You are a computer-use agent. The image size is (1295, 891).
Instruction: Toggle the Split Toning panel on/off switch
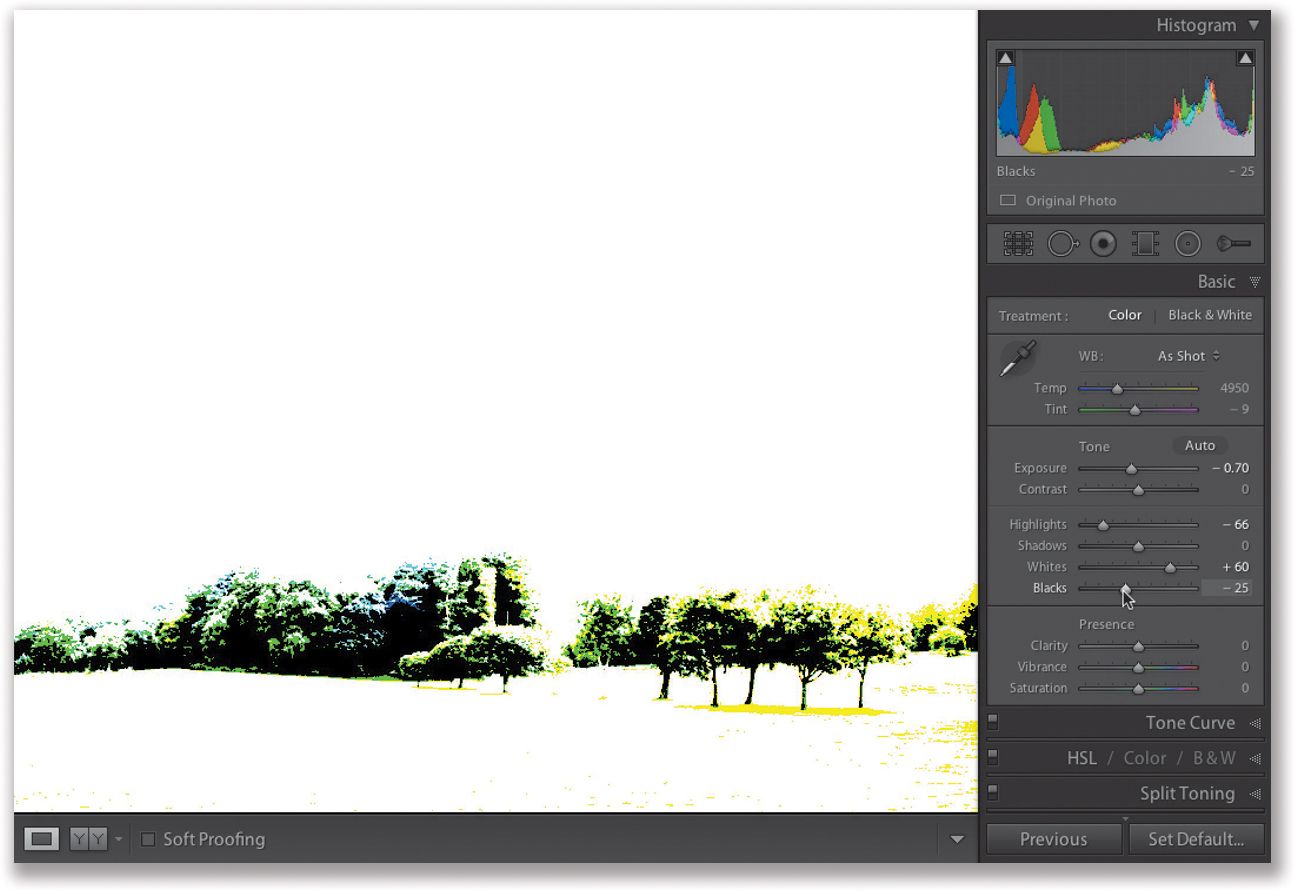pos(993,792)
